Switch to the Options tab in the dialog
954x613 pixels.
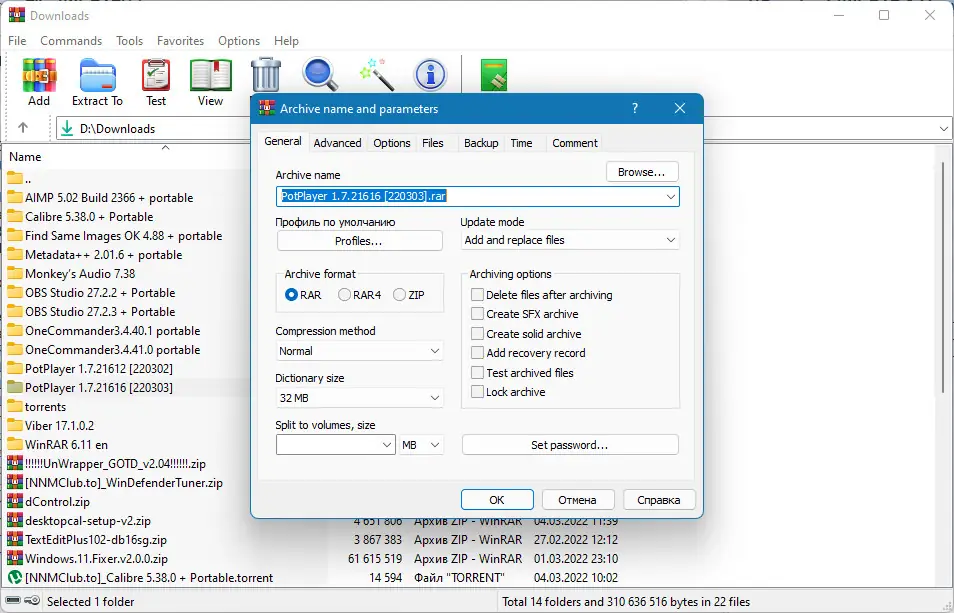pyautogui.click(x=392, y=143)
